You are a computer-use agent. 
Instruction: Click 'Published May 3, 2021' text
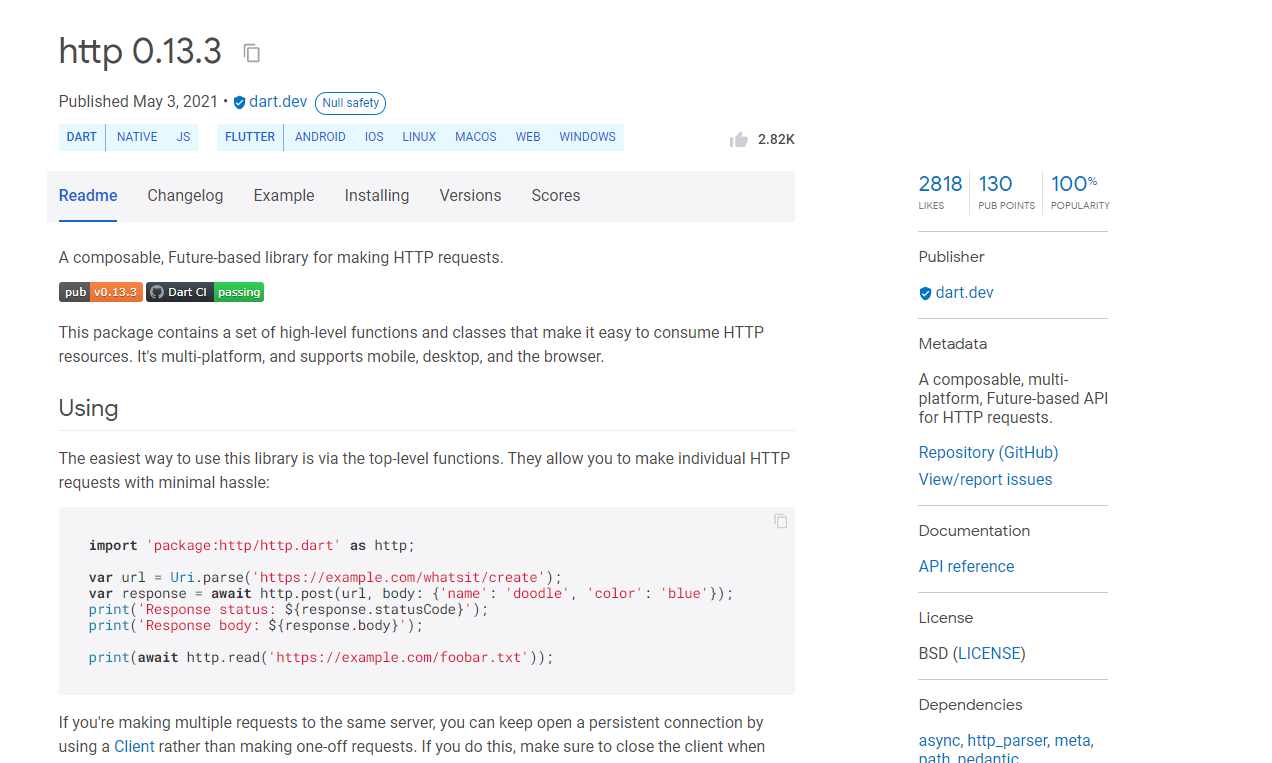click(138, 102)
